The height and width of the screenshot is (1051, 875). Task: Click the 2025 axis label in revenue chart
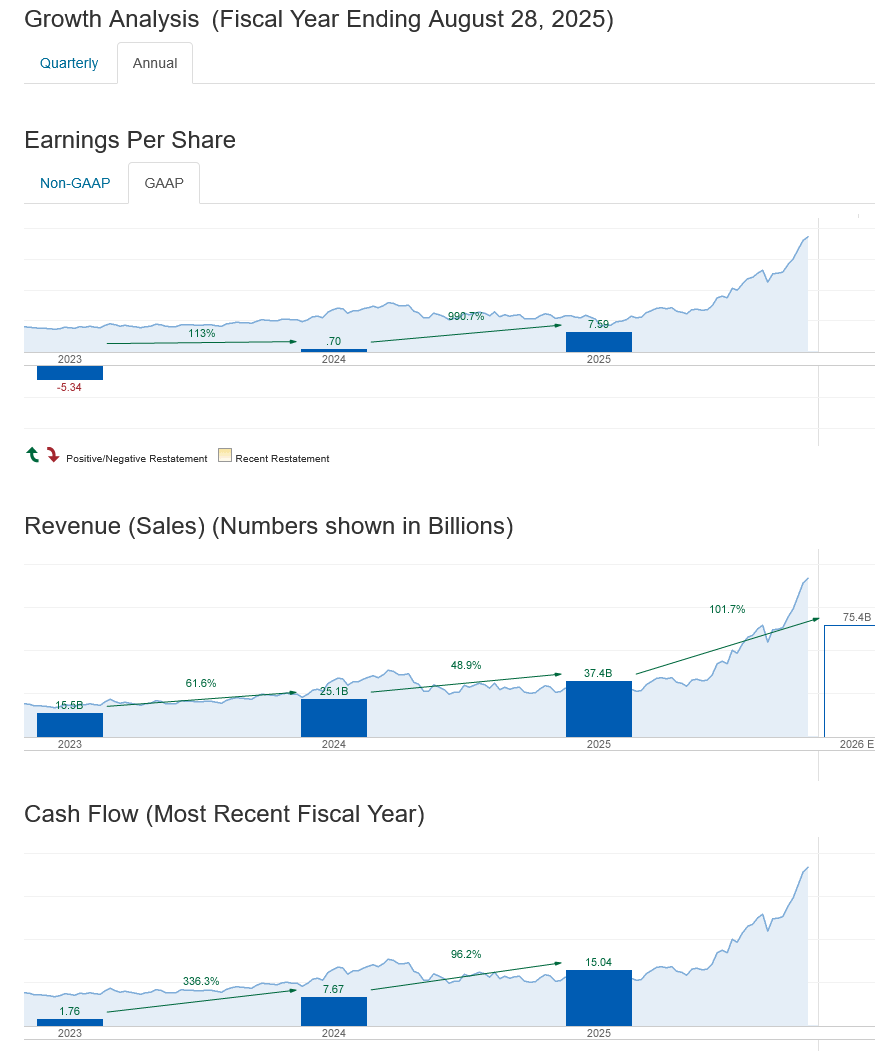point(599,744)
